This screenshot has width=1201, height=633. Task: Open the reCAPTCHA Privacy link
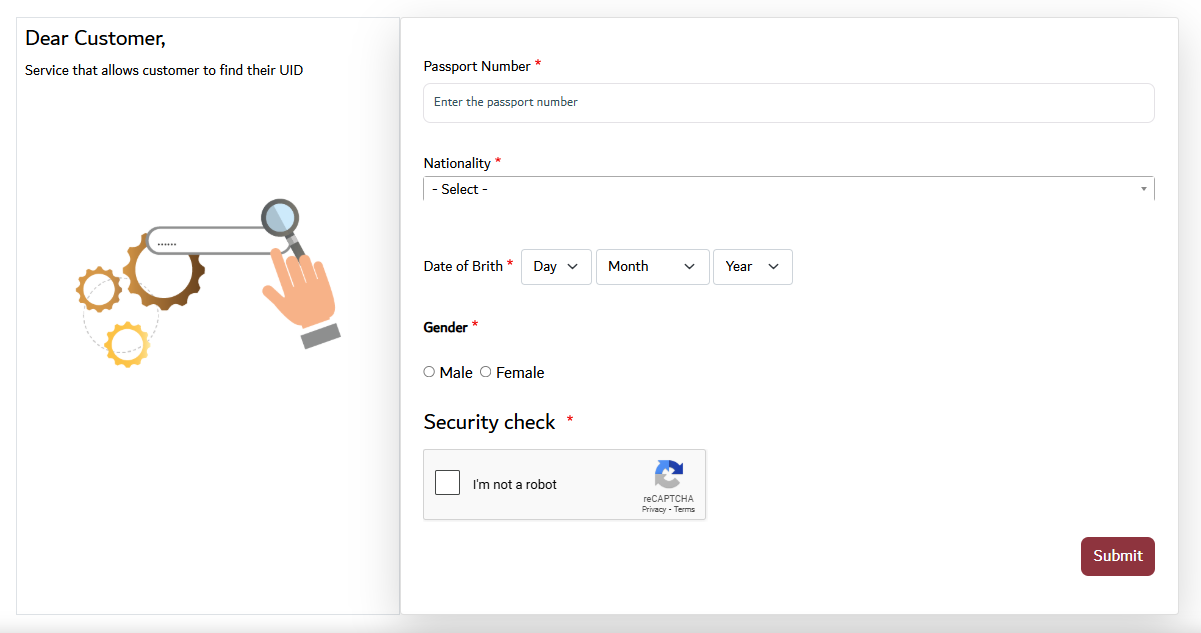click(x=654, y=510)
